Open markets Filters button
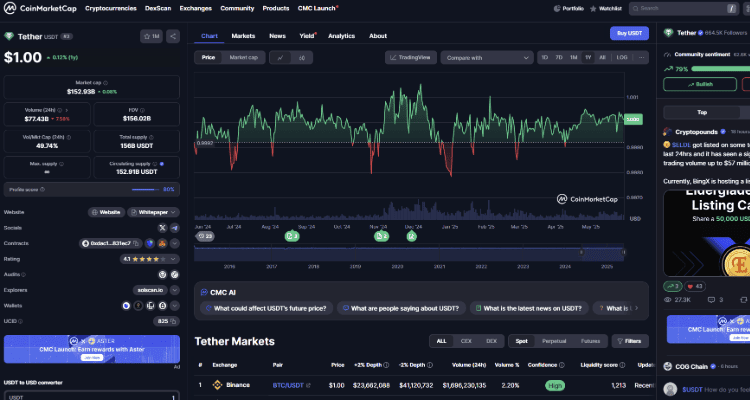 click(x=630, y=341)
